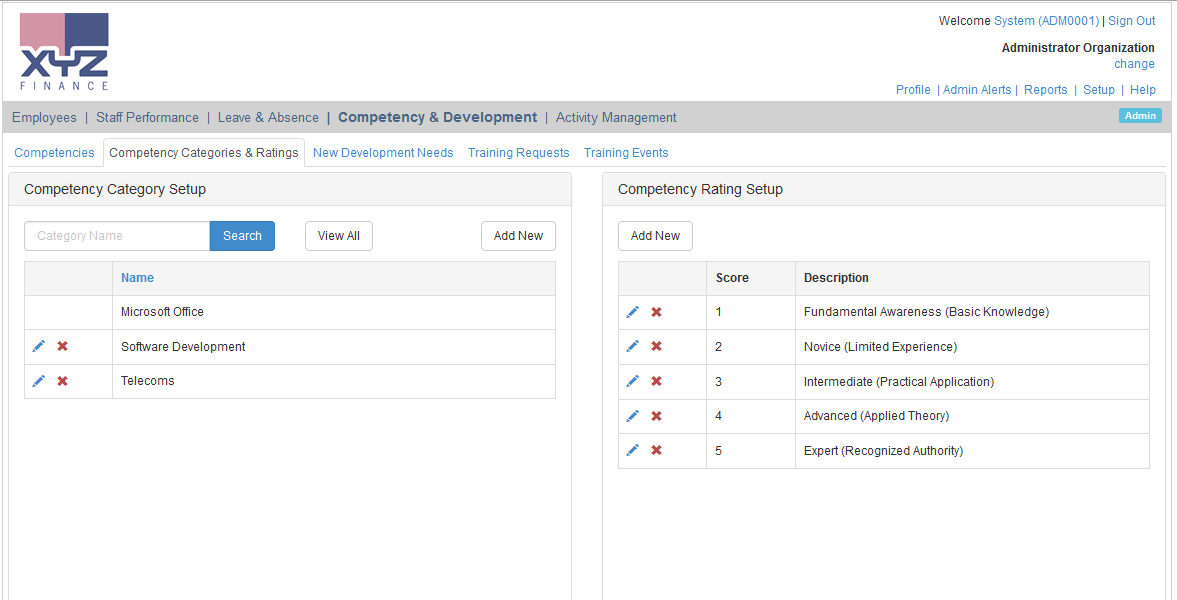Image resolution: width=1177 pixels, height=600 pixels.
Task: Edit the Telecoms category
Action: (39, 381)
